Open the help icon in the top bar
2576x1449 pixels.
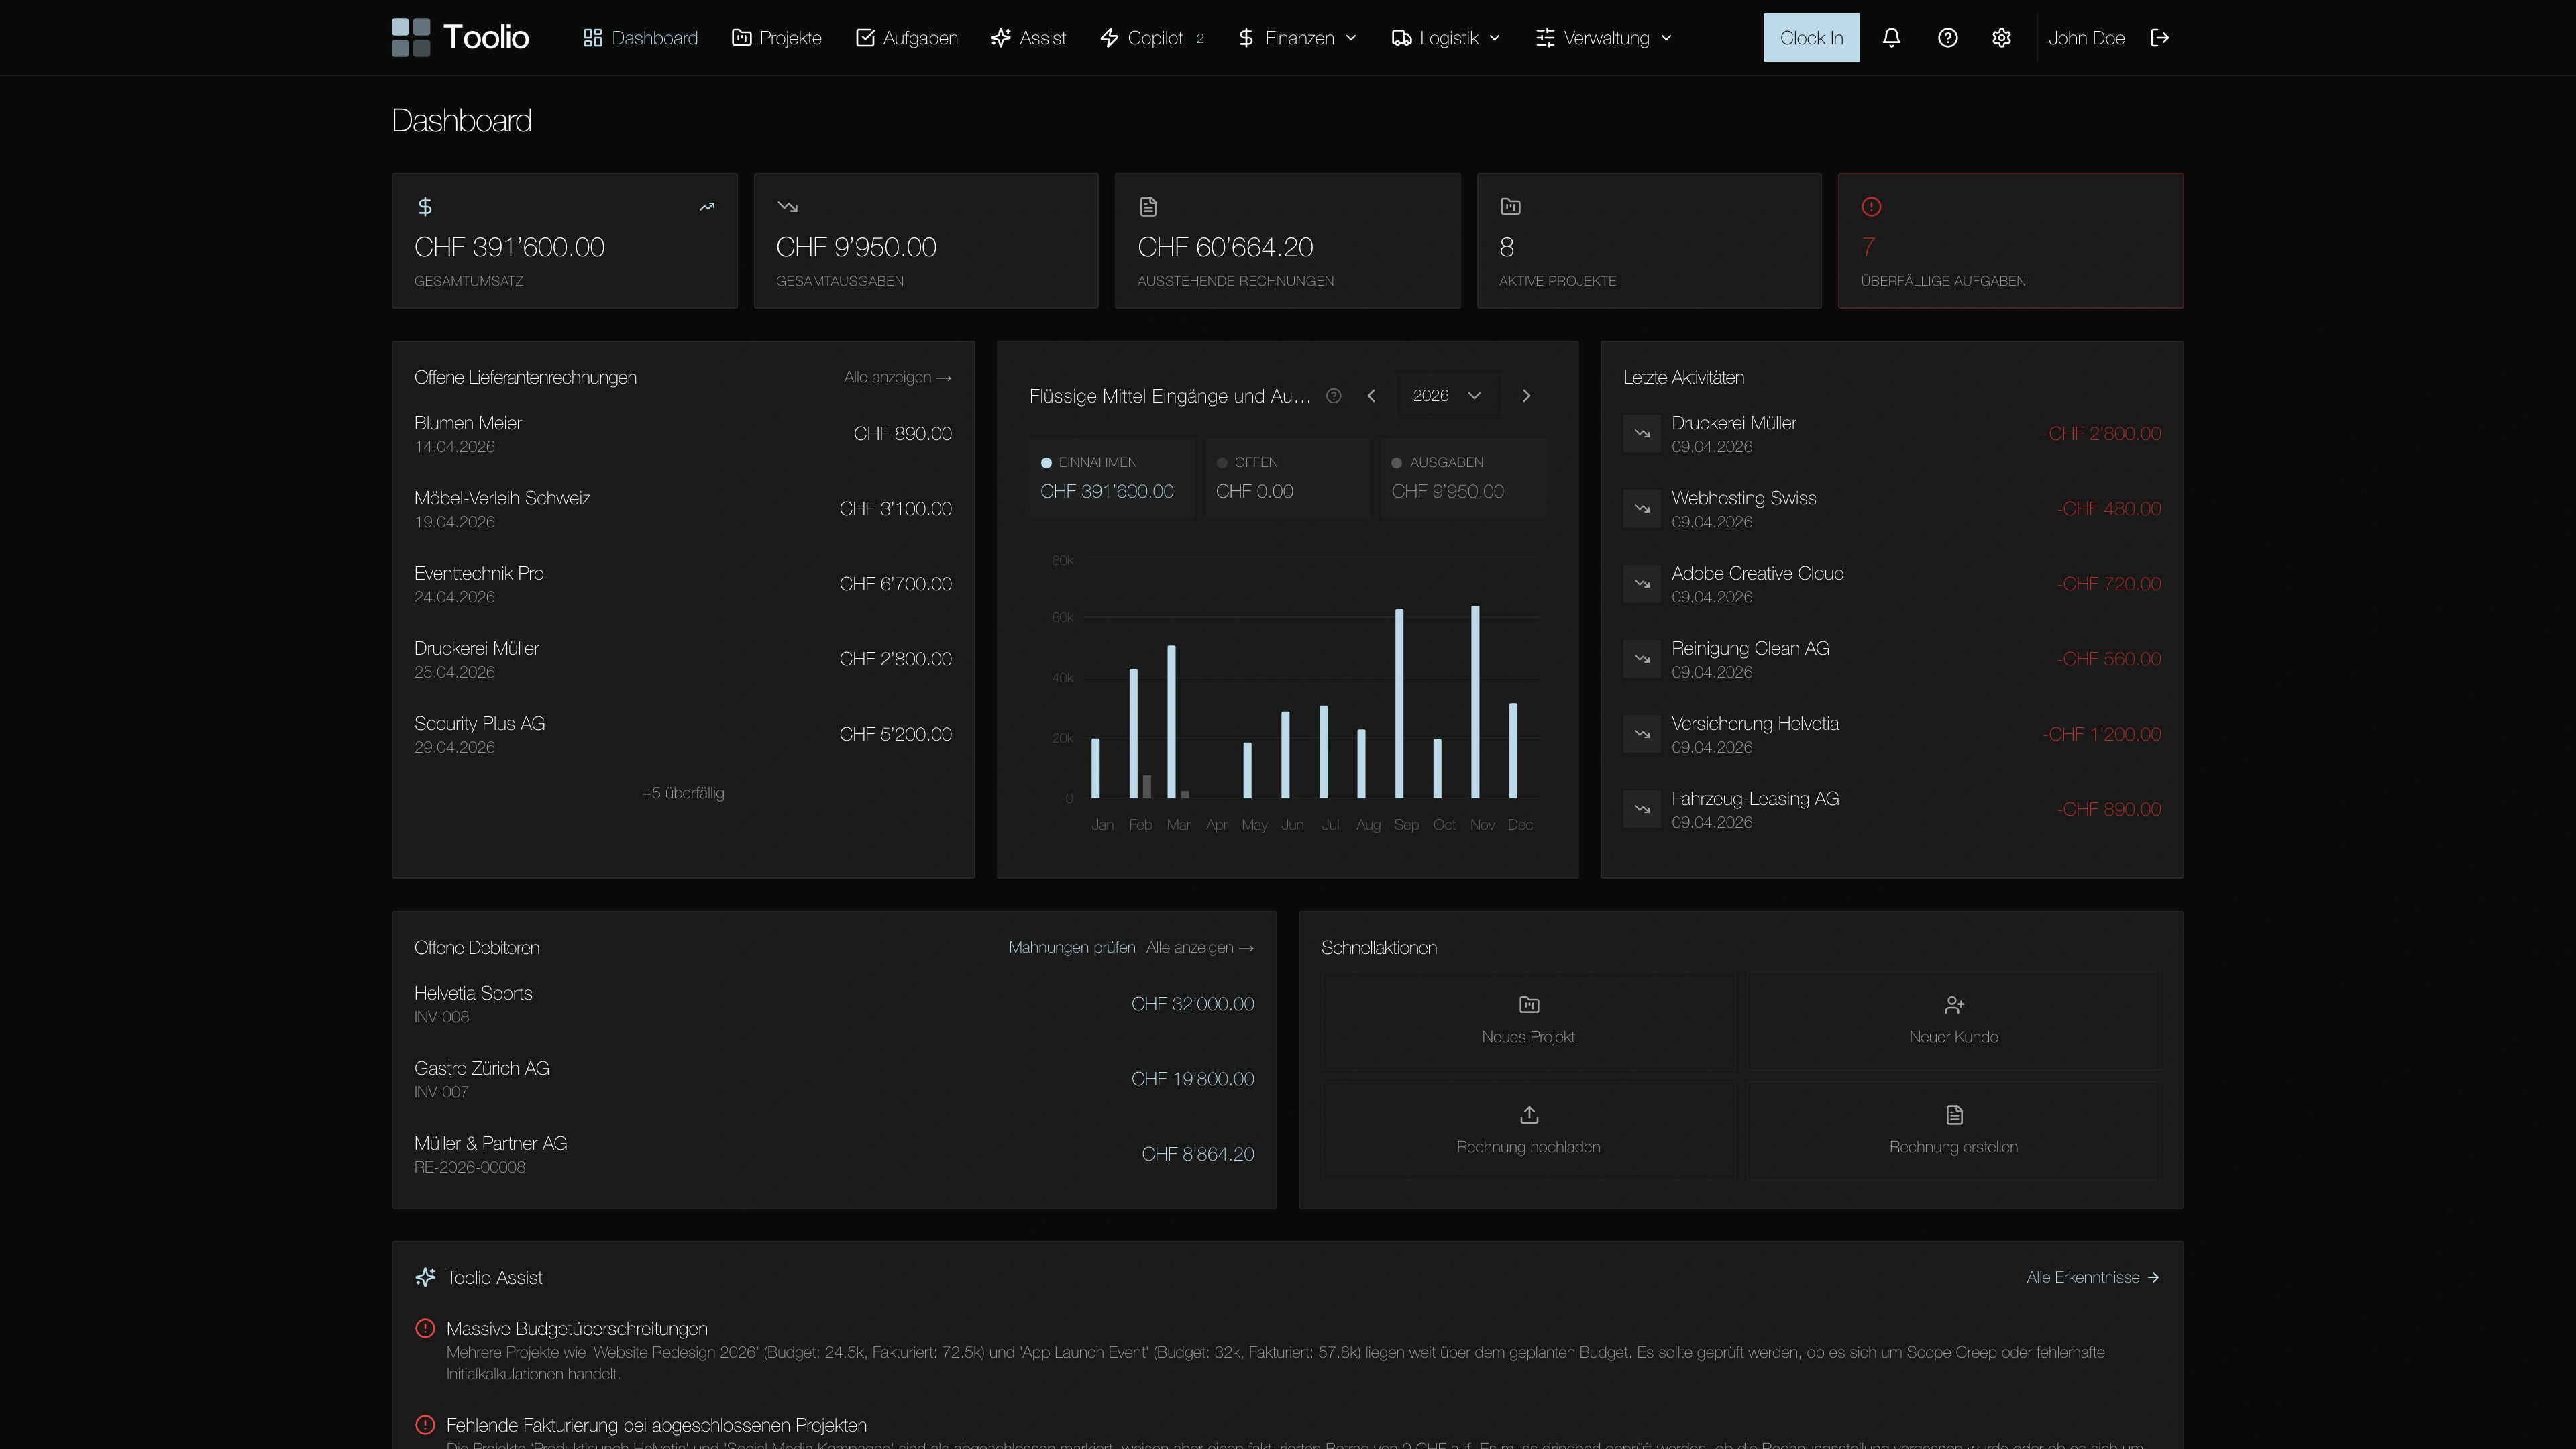tap(1947, 37)
